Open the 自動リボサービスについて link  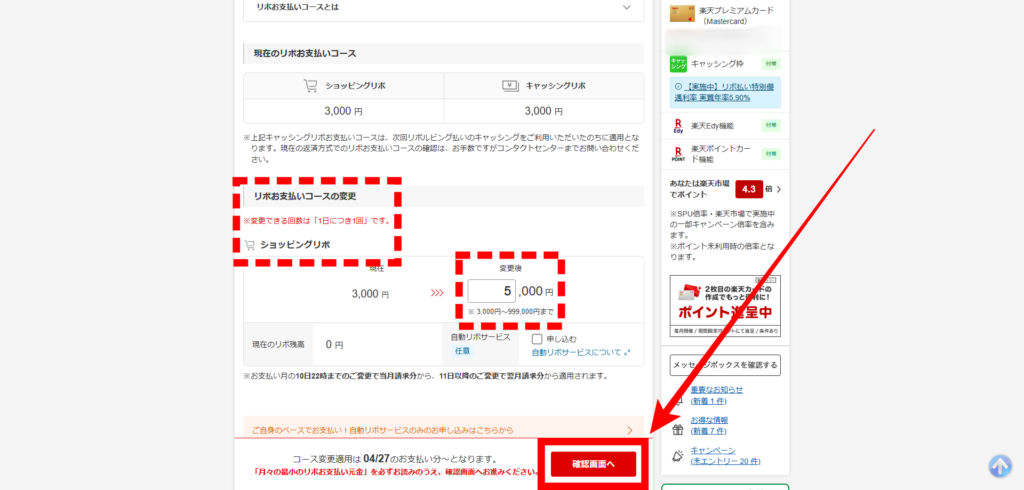coord(580,352)
